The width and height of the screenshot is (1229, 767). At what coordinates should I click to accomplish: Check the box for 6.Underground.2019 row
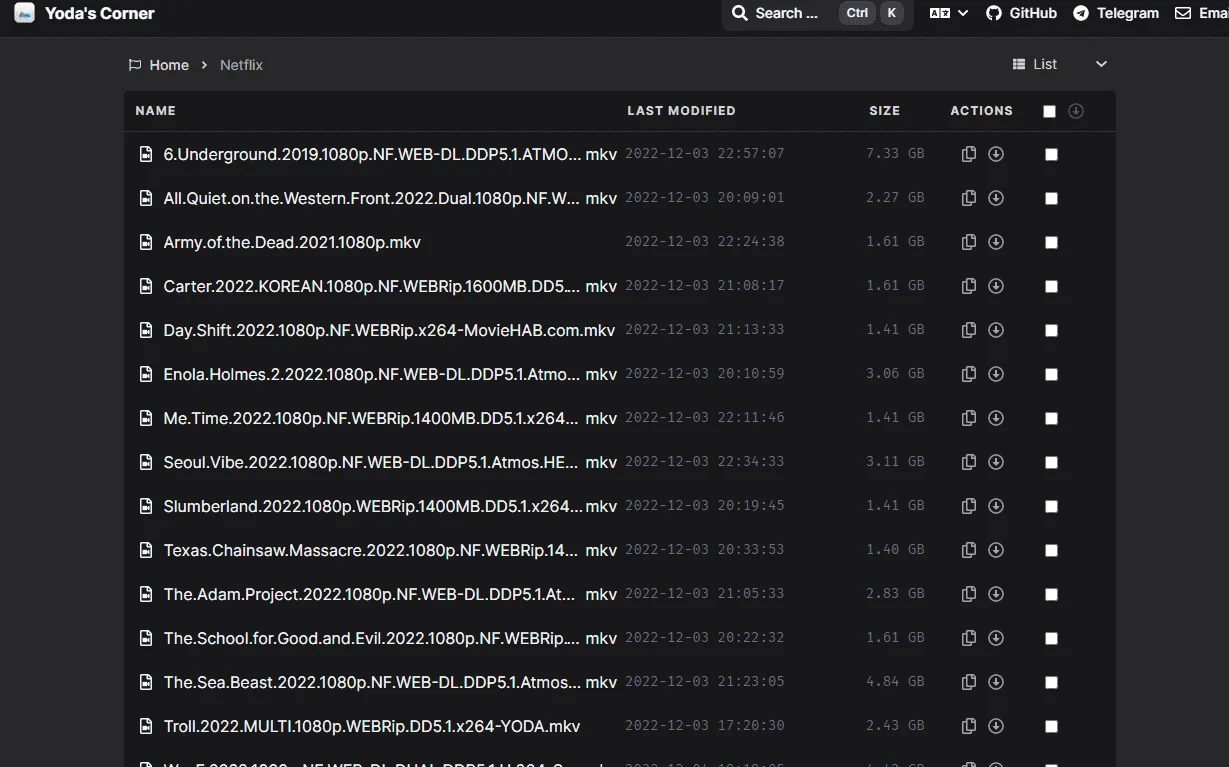[1051, 154]
